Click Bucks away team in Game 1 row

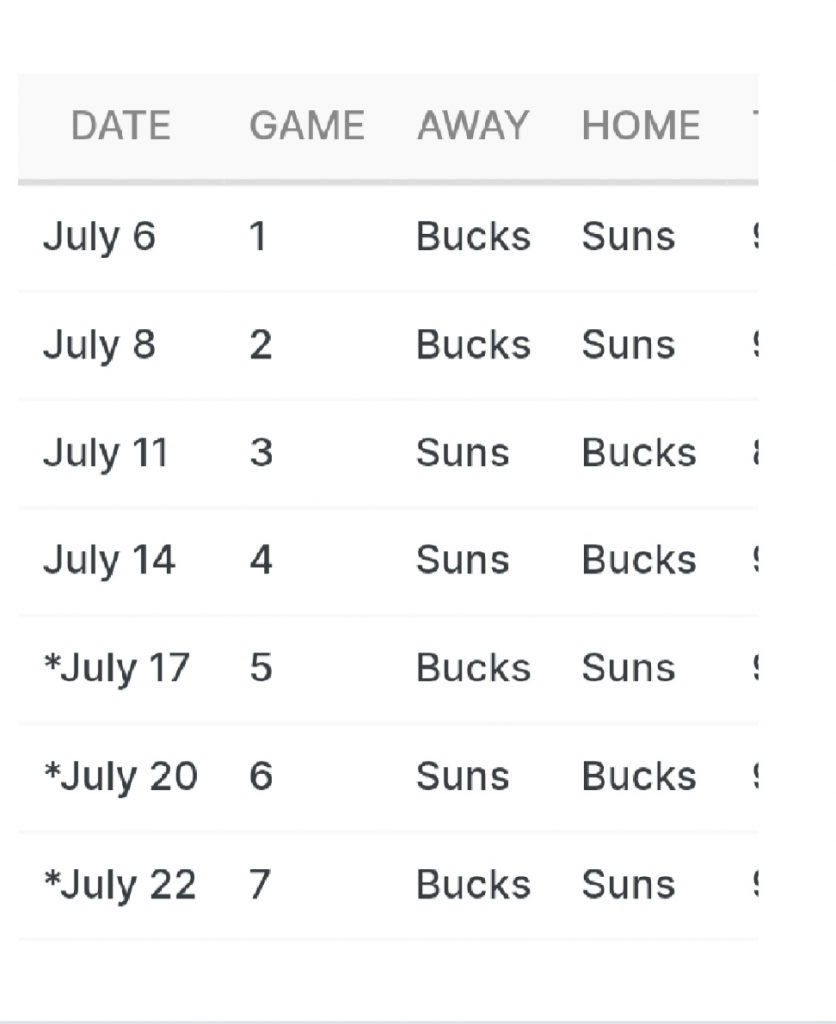473,238
